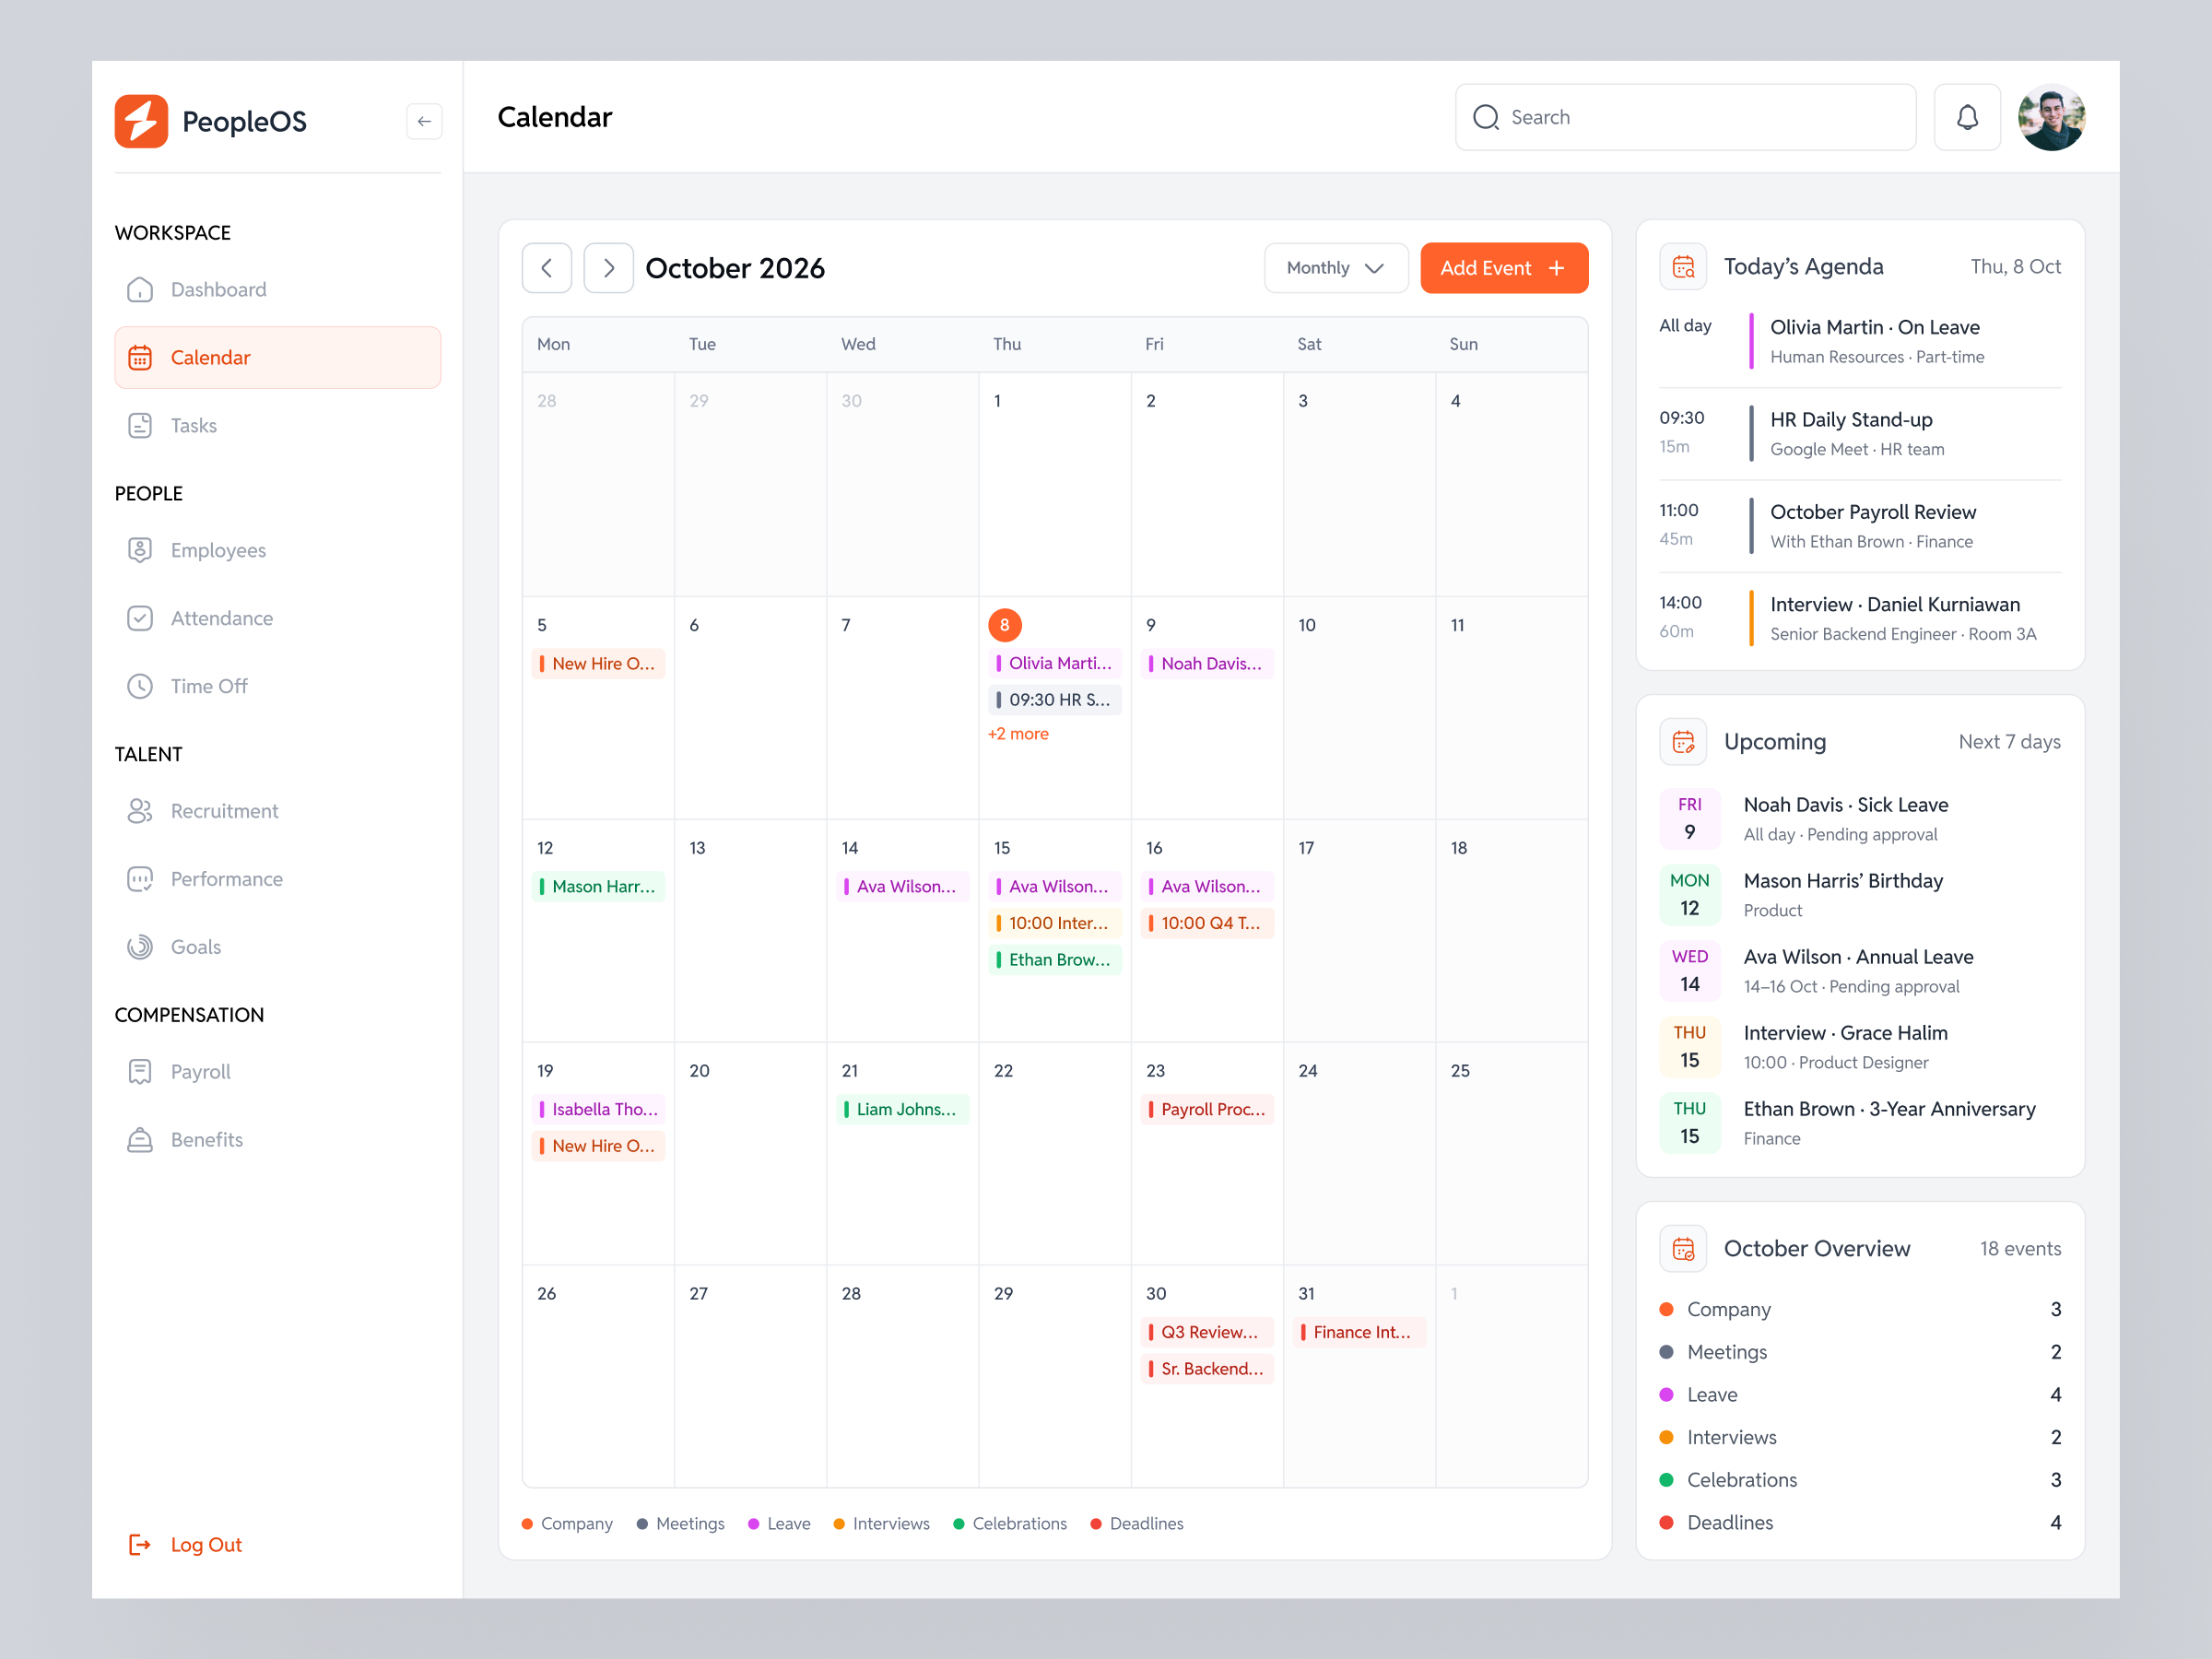Click the Log Out text link

click(206, 1545)
